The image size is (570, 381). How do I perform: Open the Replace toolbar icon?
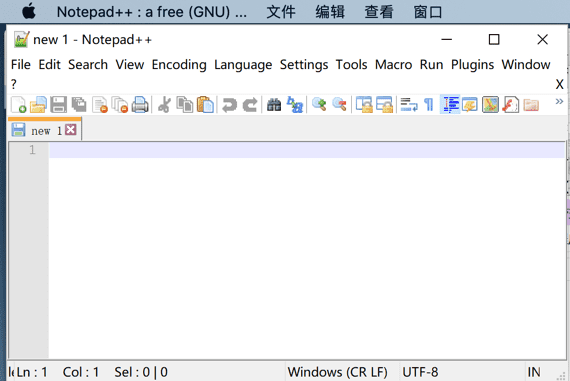point(294,105)
